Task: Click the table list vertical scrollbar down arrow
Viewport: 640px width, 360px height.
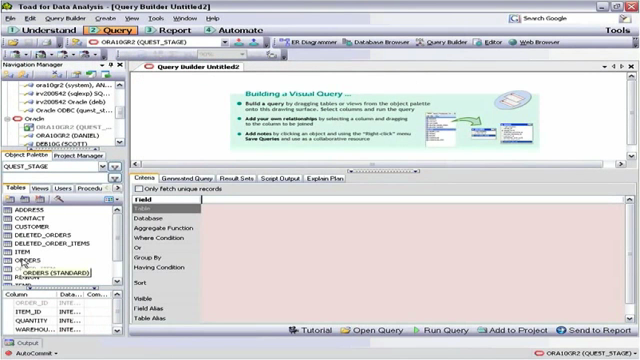Action: click(x=117, y=281)
